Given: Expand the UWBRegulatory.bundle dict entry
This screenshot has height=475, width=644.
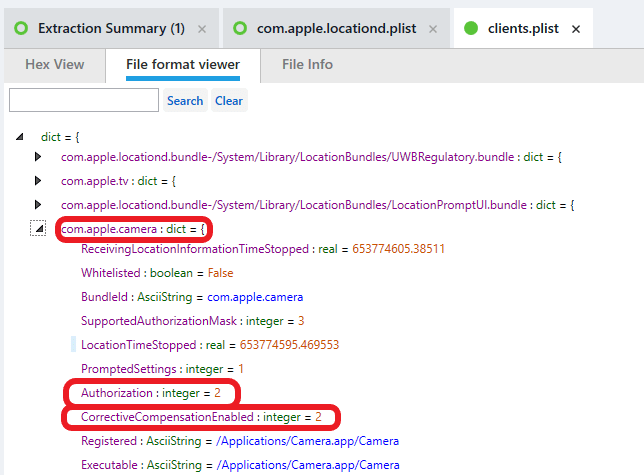Looking at the screenshot, I should [38, 157].
